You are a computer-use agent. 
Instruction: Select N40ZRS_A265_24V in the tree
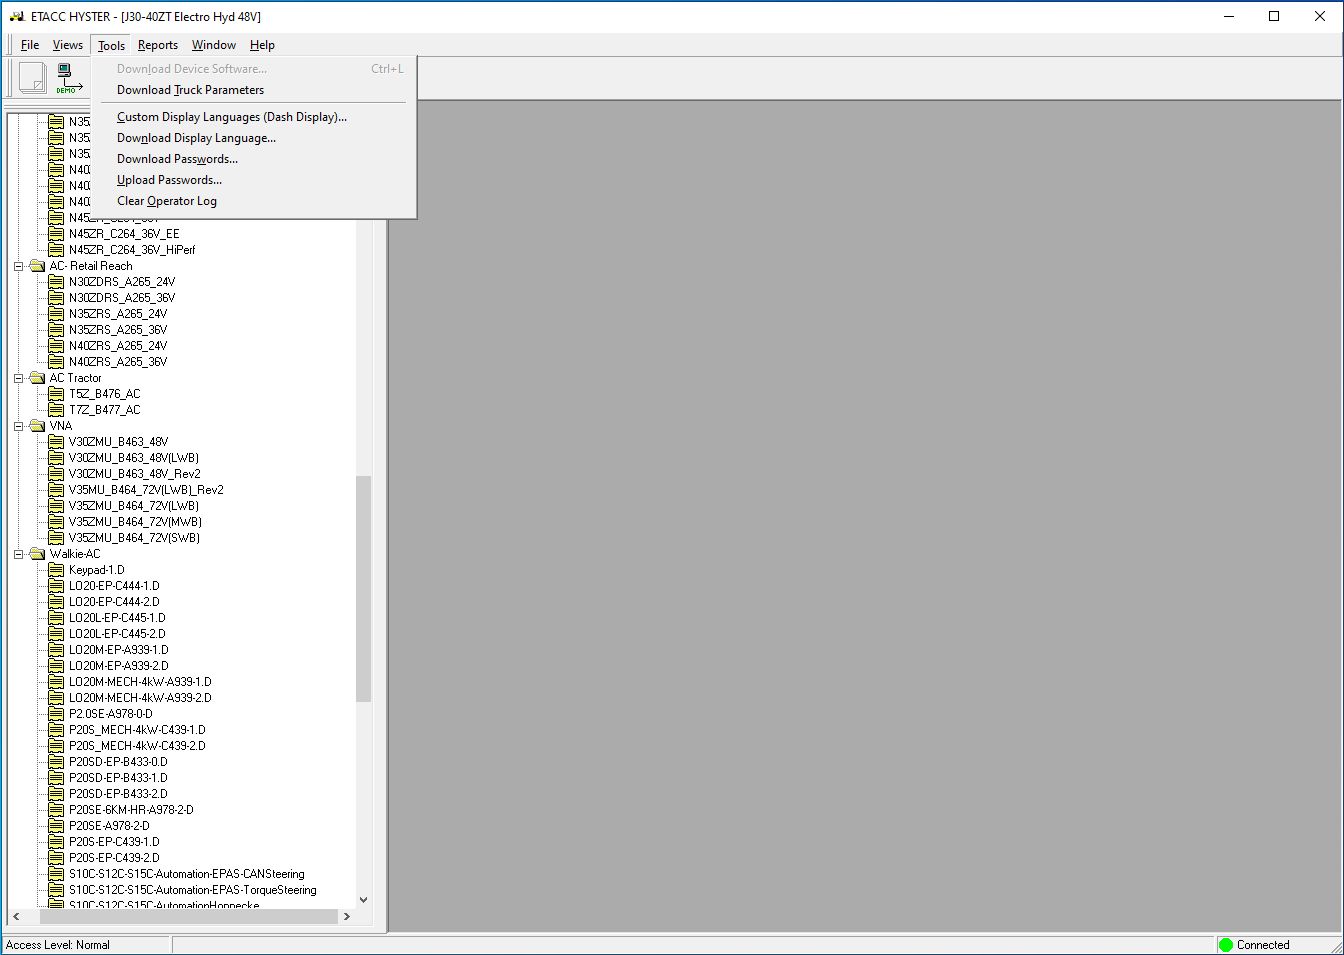pos(118,346)
